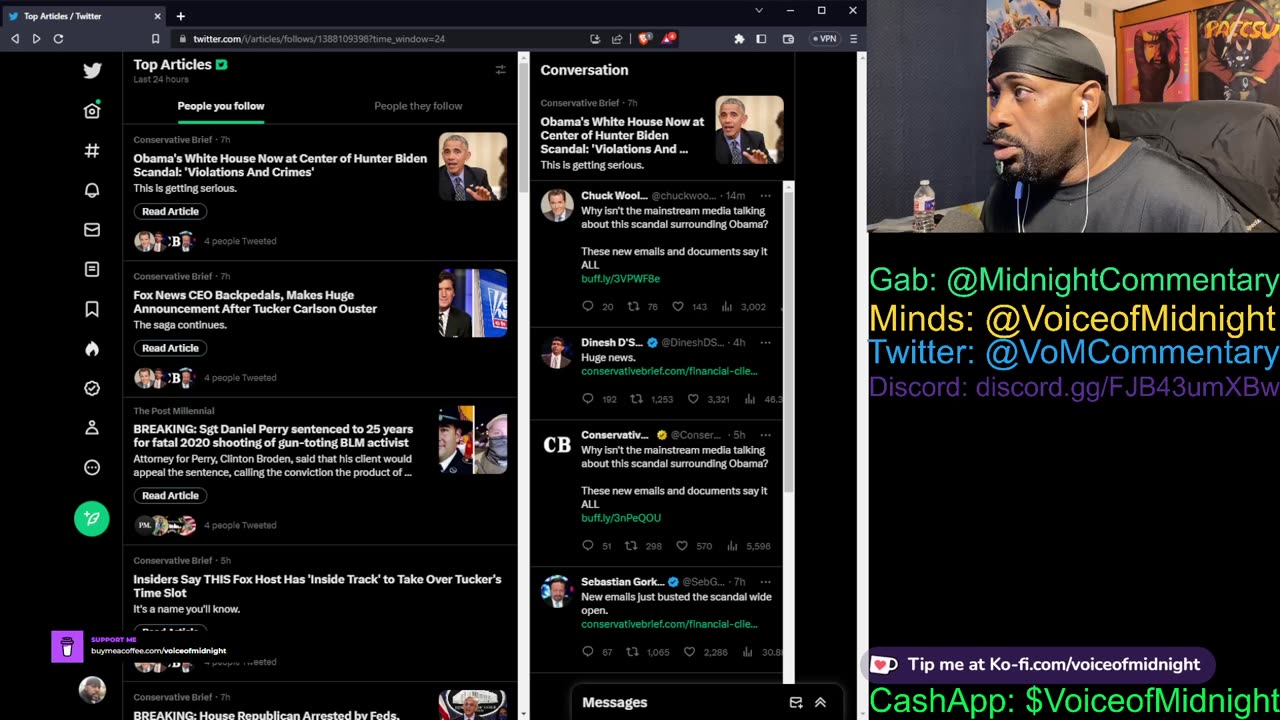Open Profile person icon in sidebar
1280x720 pixels.
point(92,428)
